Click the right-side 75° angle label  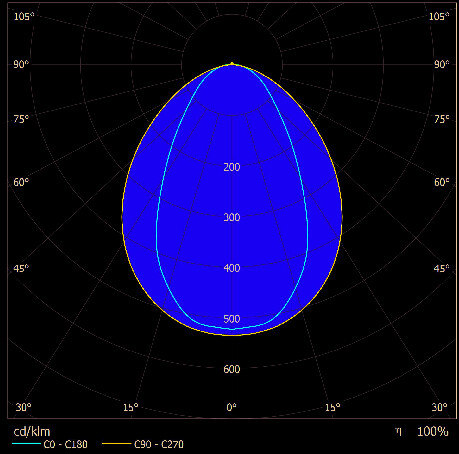(x=441, y=119)
